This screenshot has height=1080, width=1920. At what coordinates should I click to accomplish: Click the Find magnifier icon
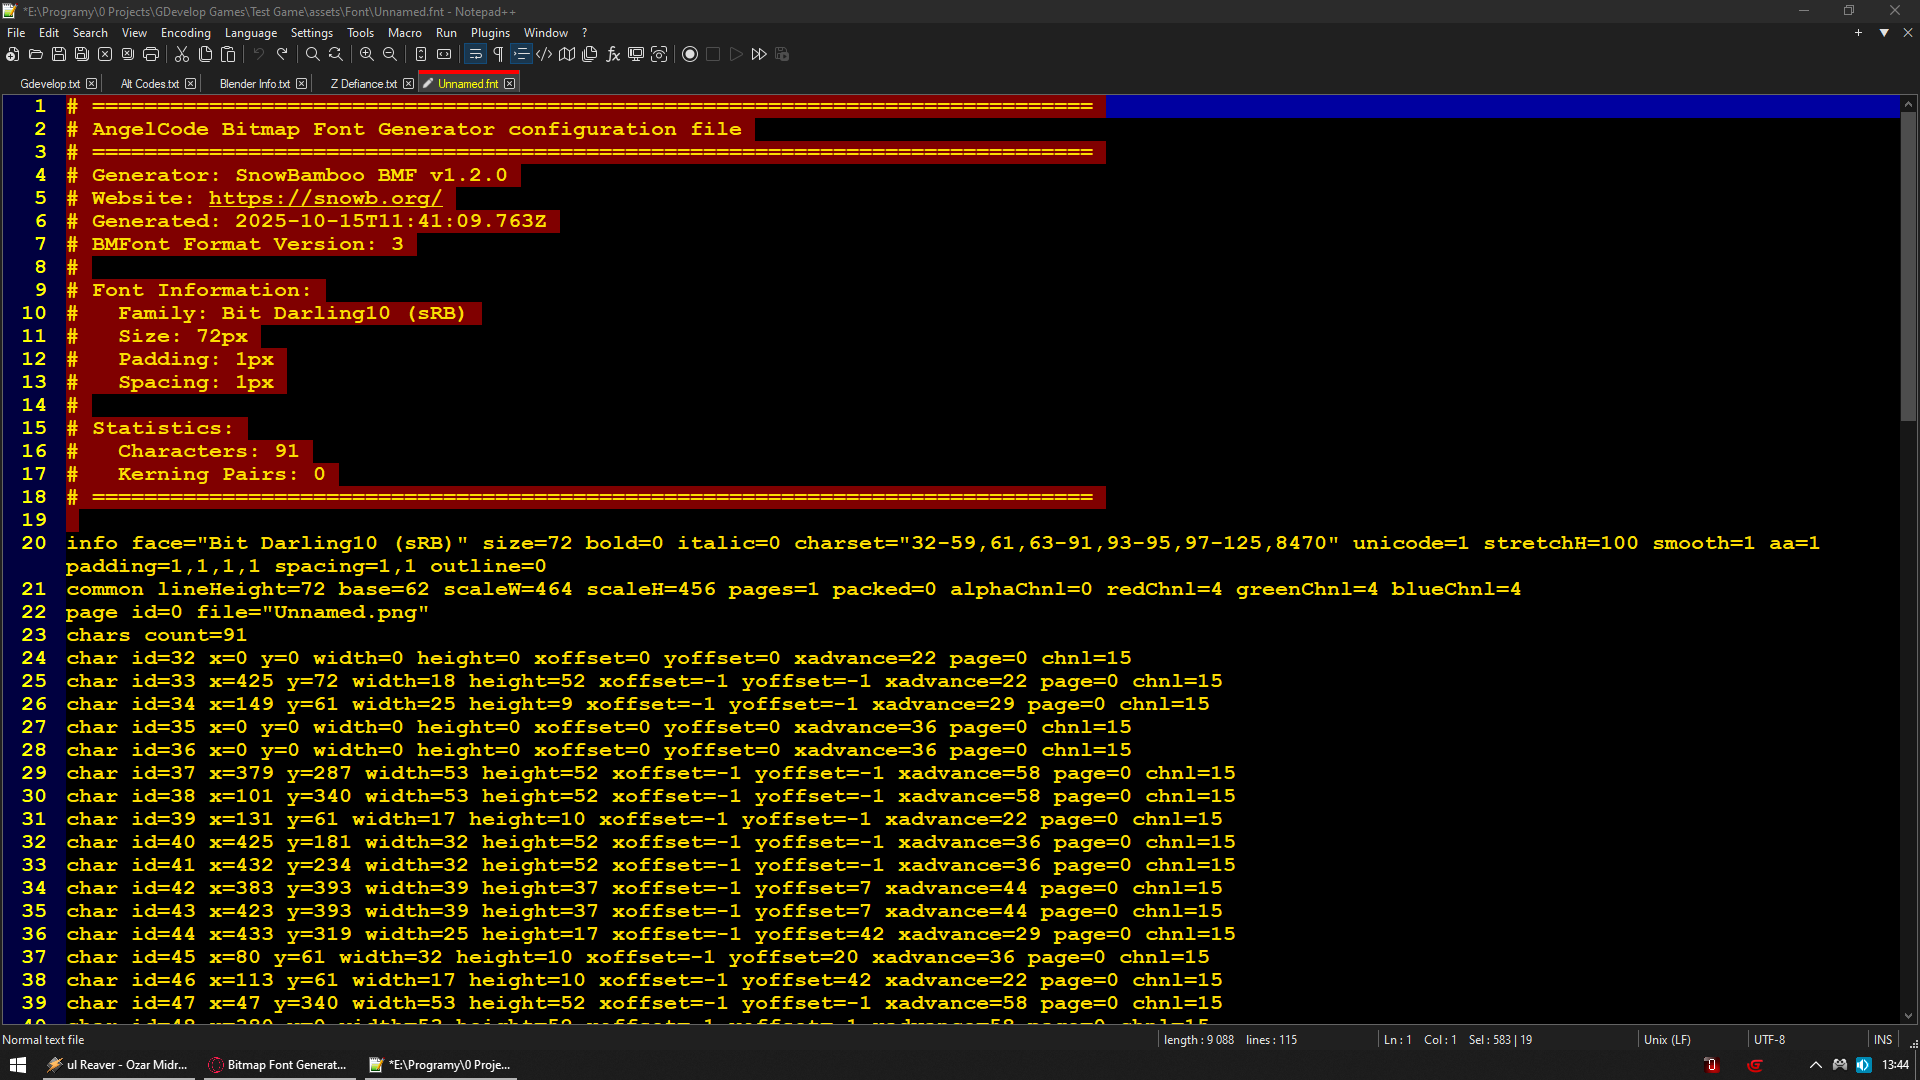[312, 54]
